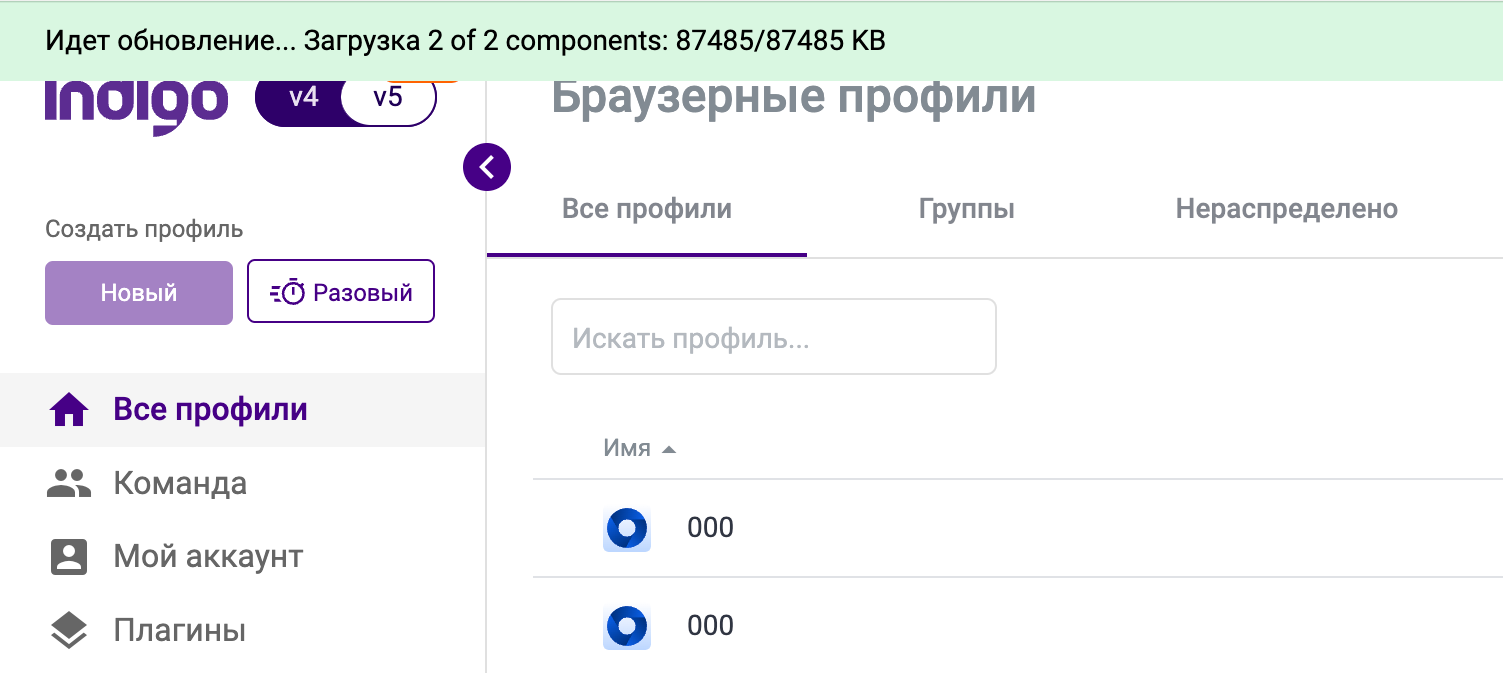Open the Нераспределено tab

(1286, 209)
